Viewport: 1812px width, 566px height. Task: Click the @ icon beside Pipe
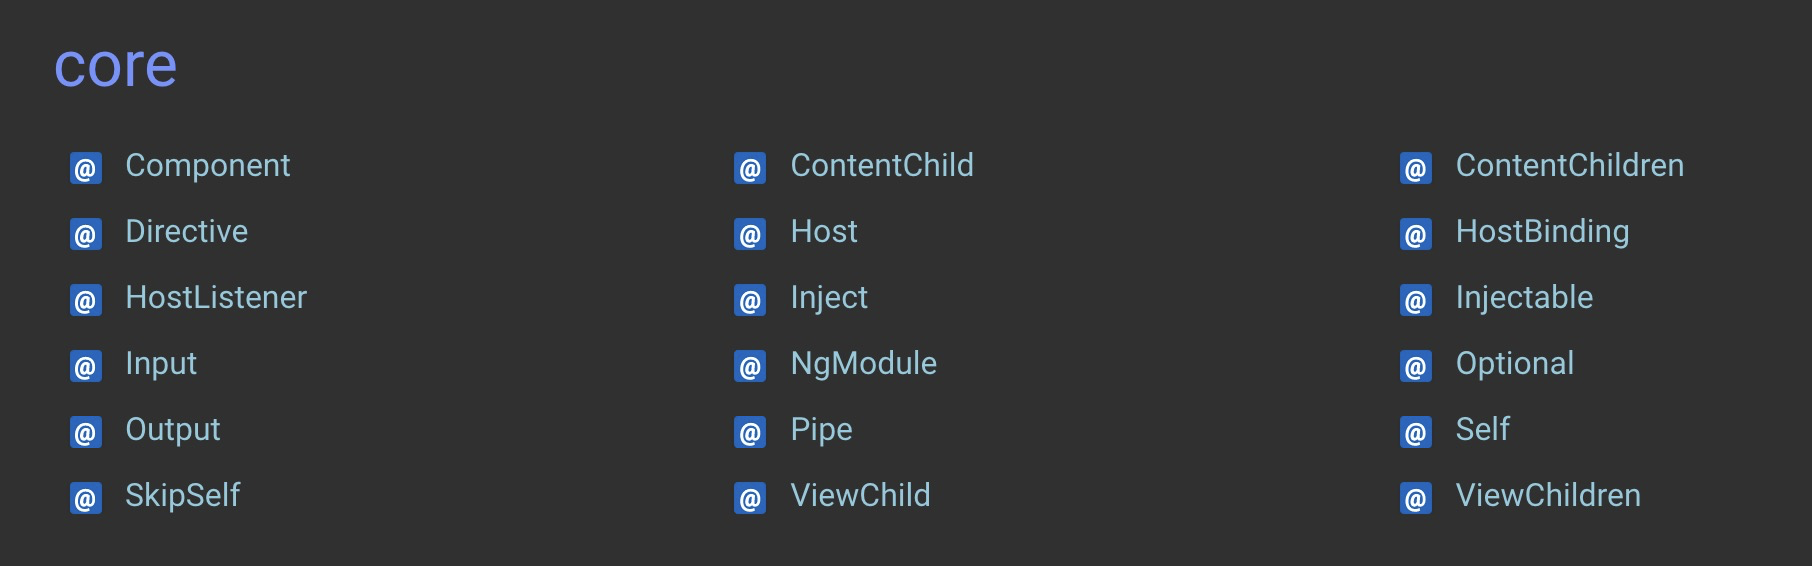pyautogui.click(x=750, y=432)
